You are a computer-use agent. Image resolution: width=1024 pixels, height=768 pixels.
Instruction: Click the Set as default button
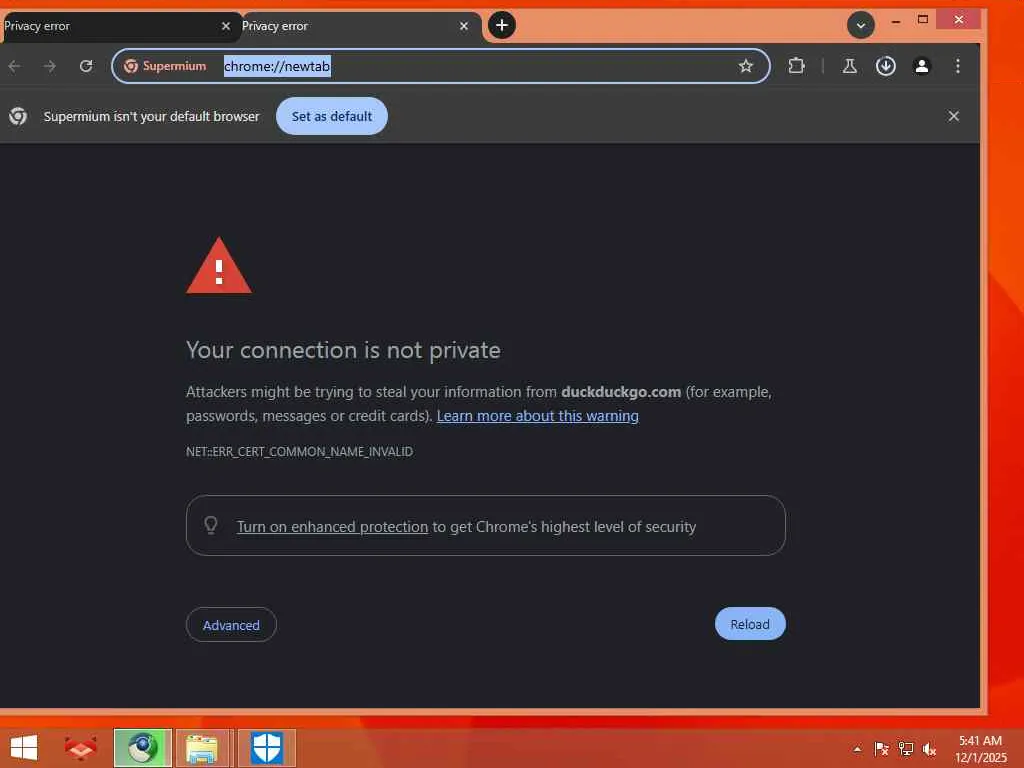pos(332,116)
